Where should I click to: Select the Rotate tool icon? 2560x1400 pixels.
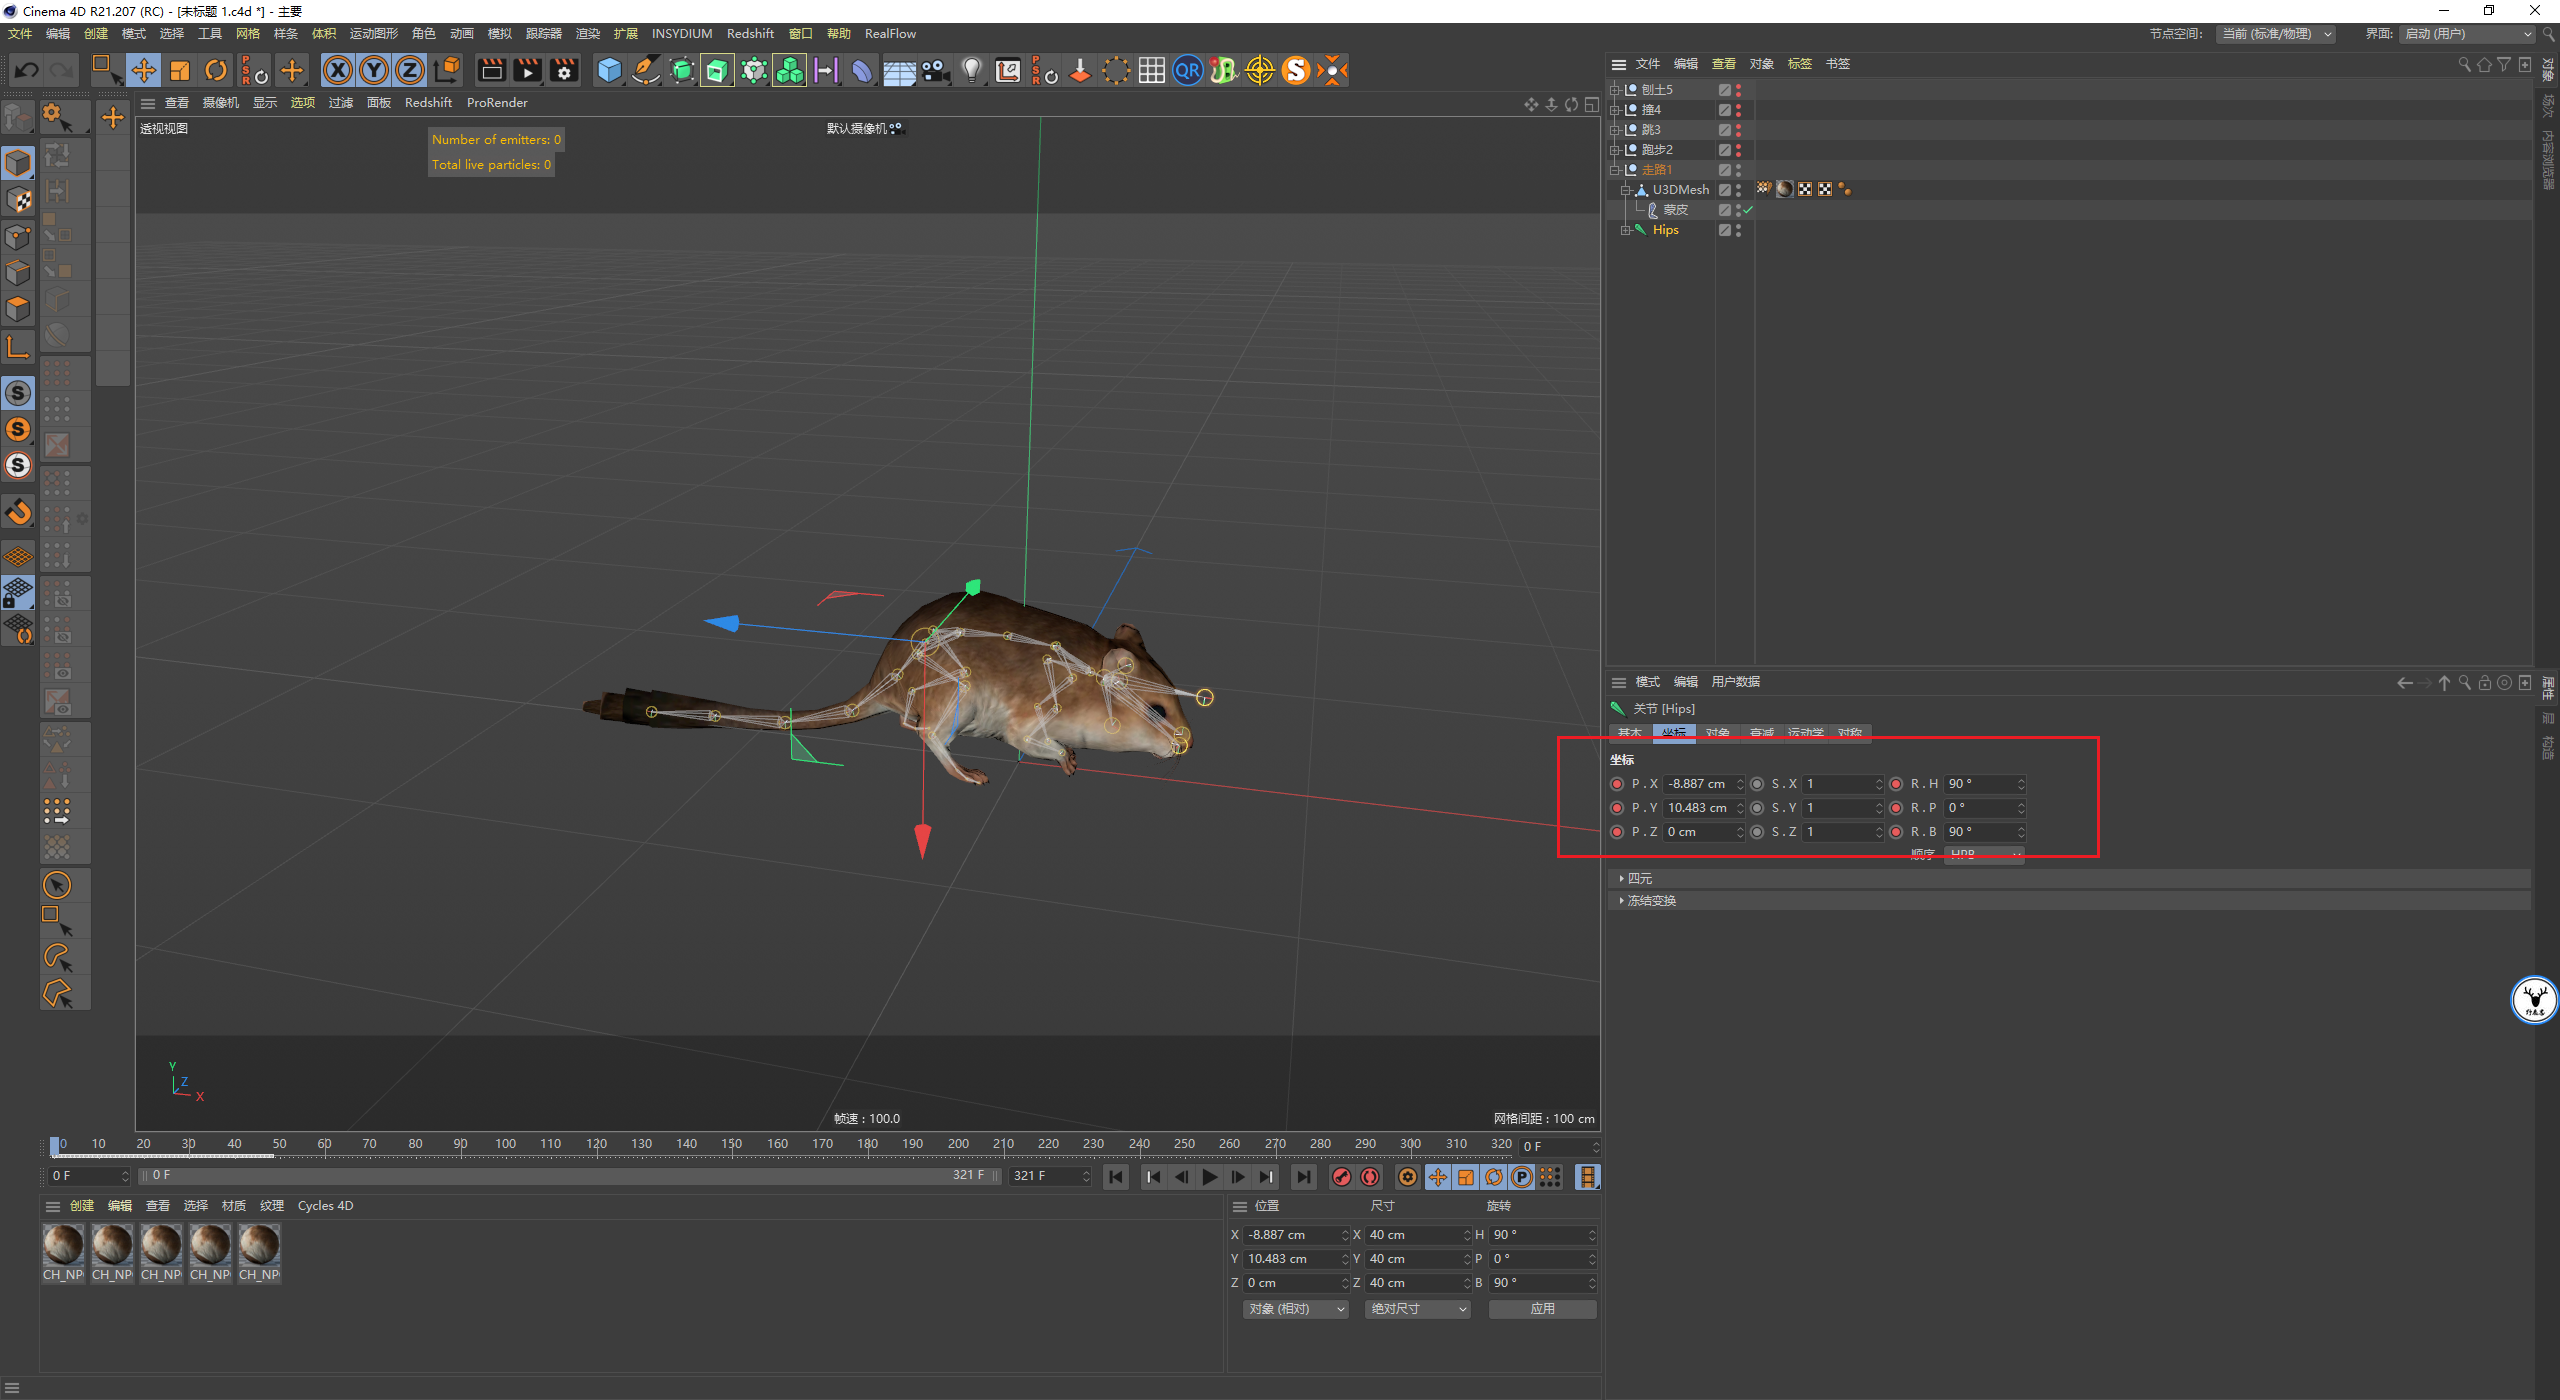coord(216,70)
